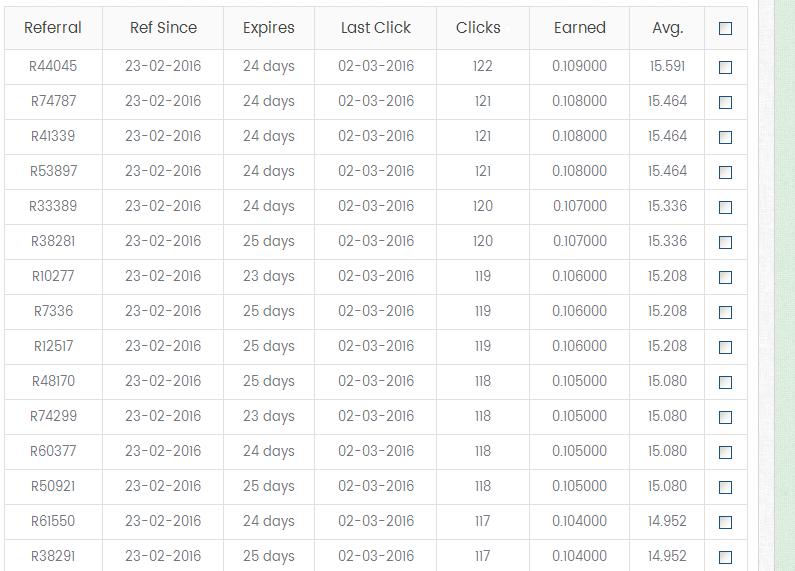Enable the checkbox for referral R33389

pos(726,207)
